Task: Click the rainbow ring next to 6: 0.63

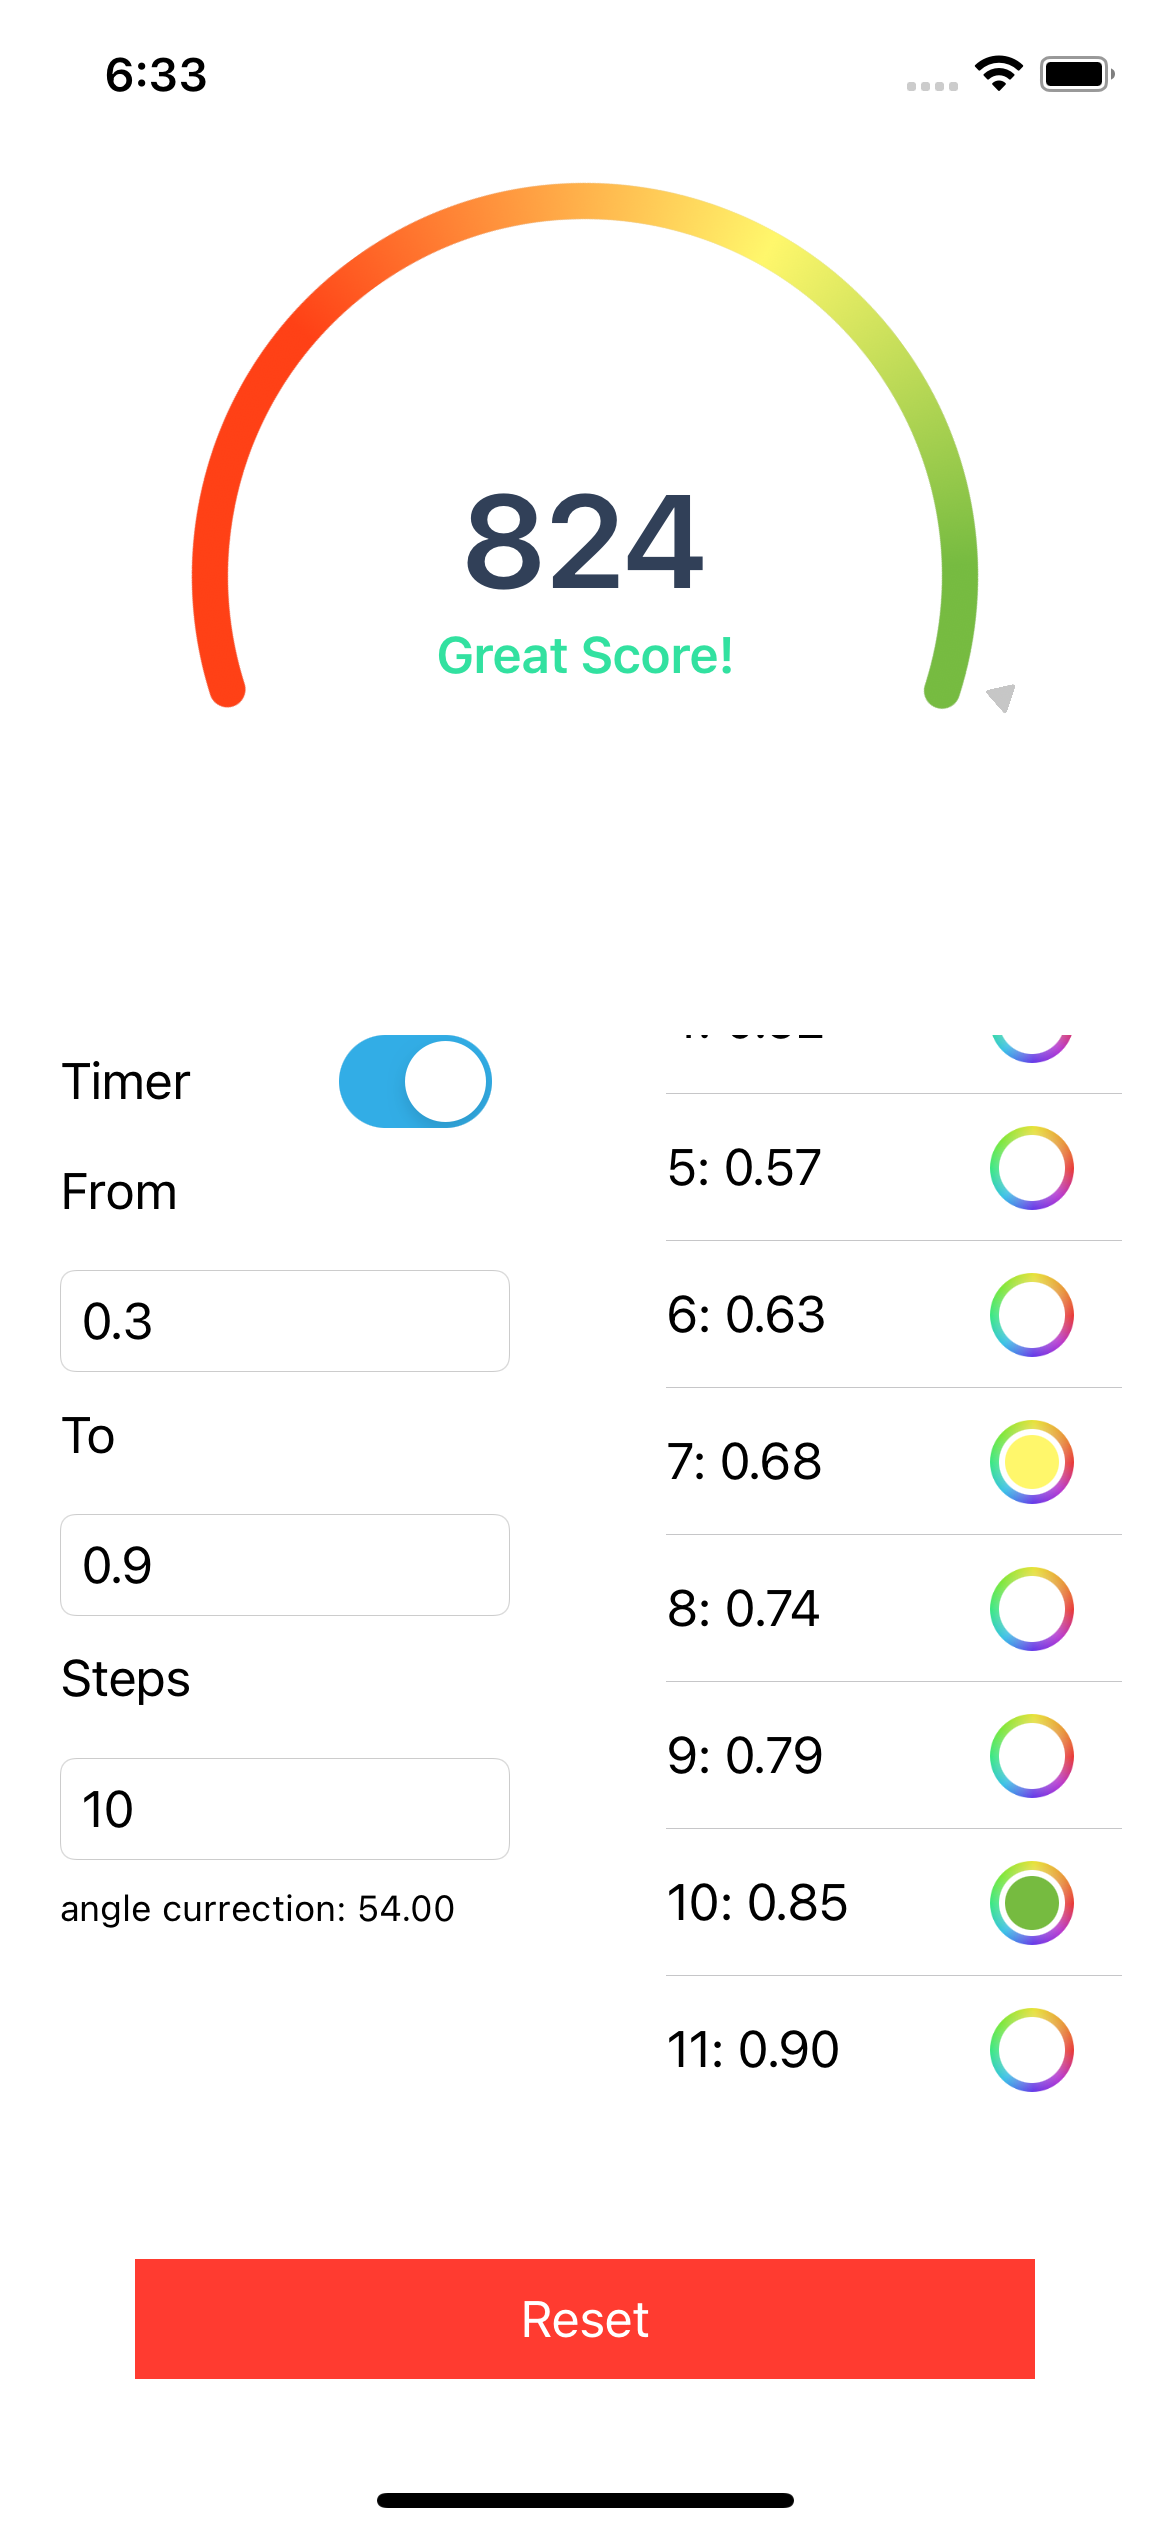Action: [x=1031, y=1315]
